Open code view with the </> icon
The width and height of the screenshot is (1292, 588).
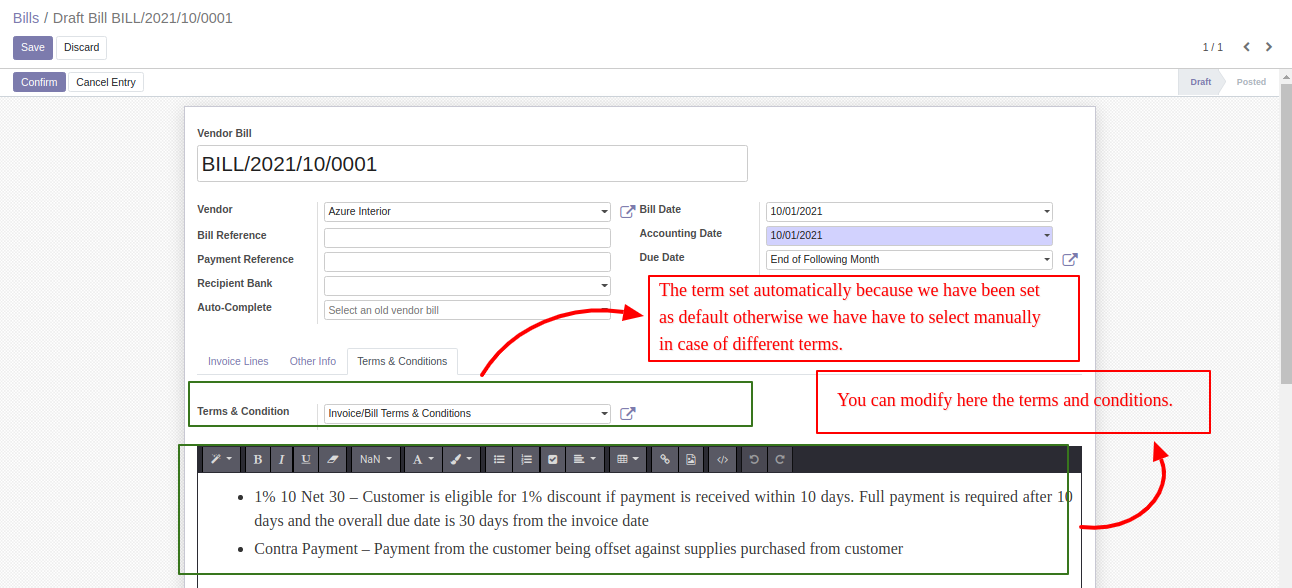click(x=723, y=460)
